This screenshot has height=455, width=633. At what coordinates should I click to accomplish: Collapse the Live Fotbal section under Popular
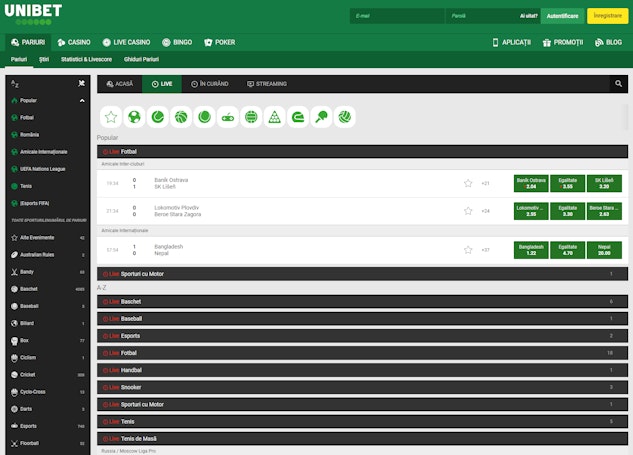point(362,152)
